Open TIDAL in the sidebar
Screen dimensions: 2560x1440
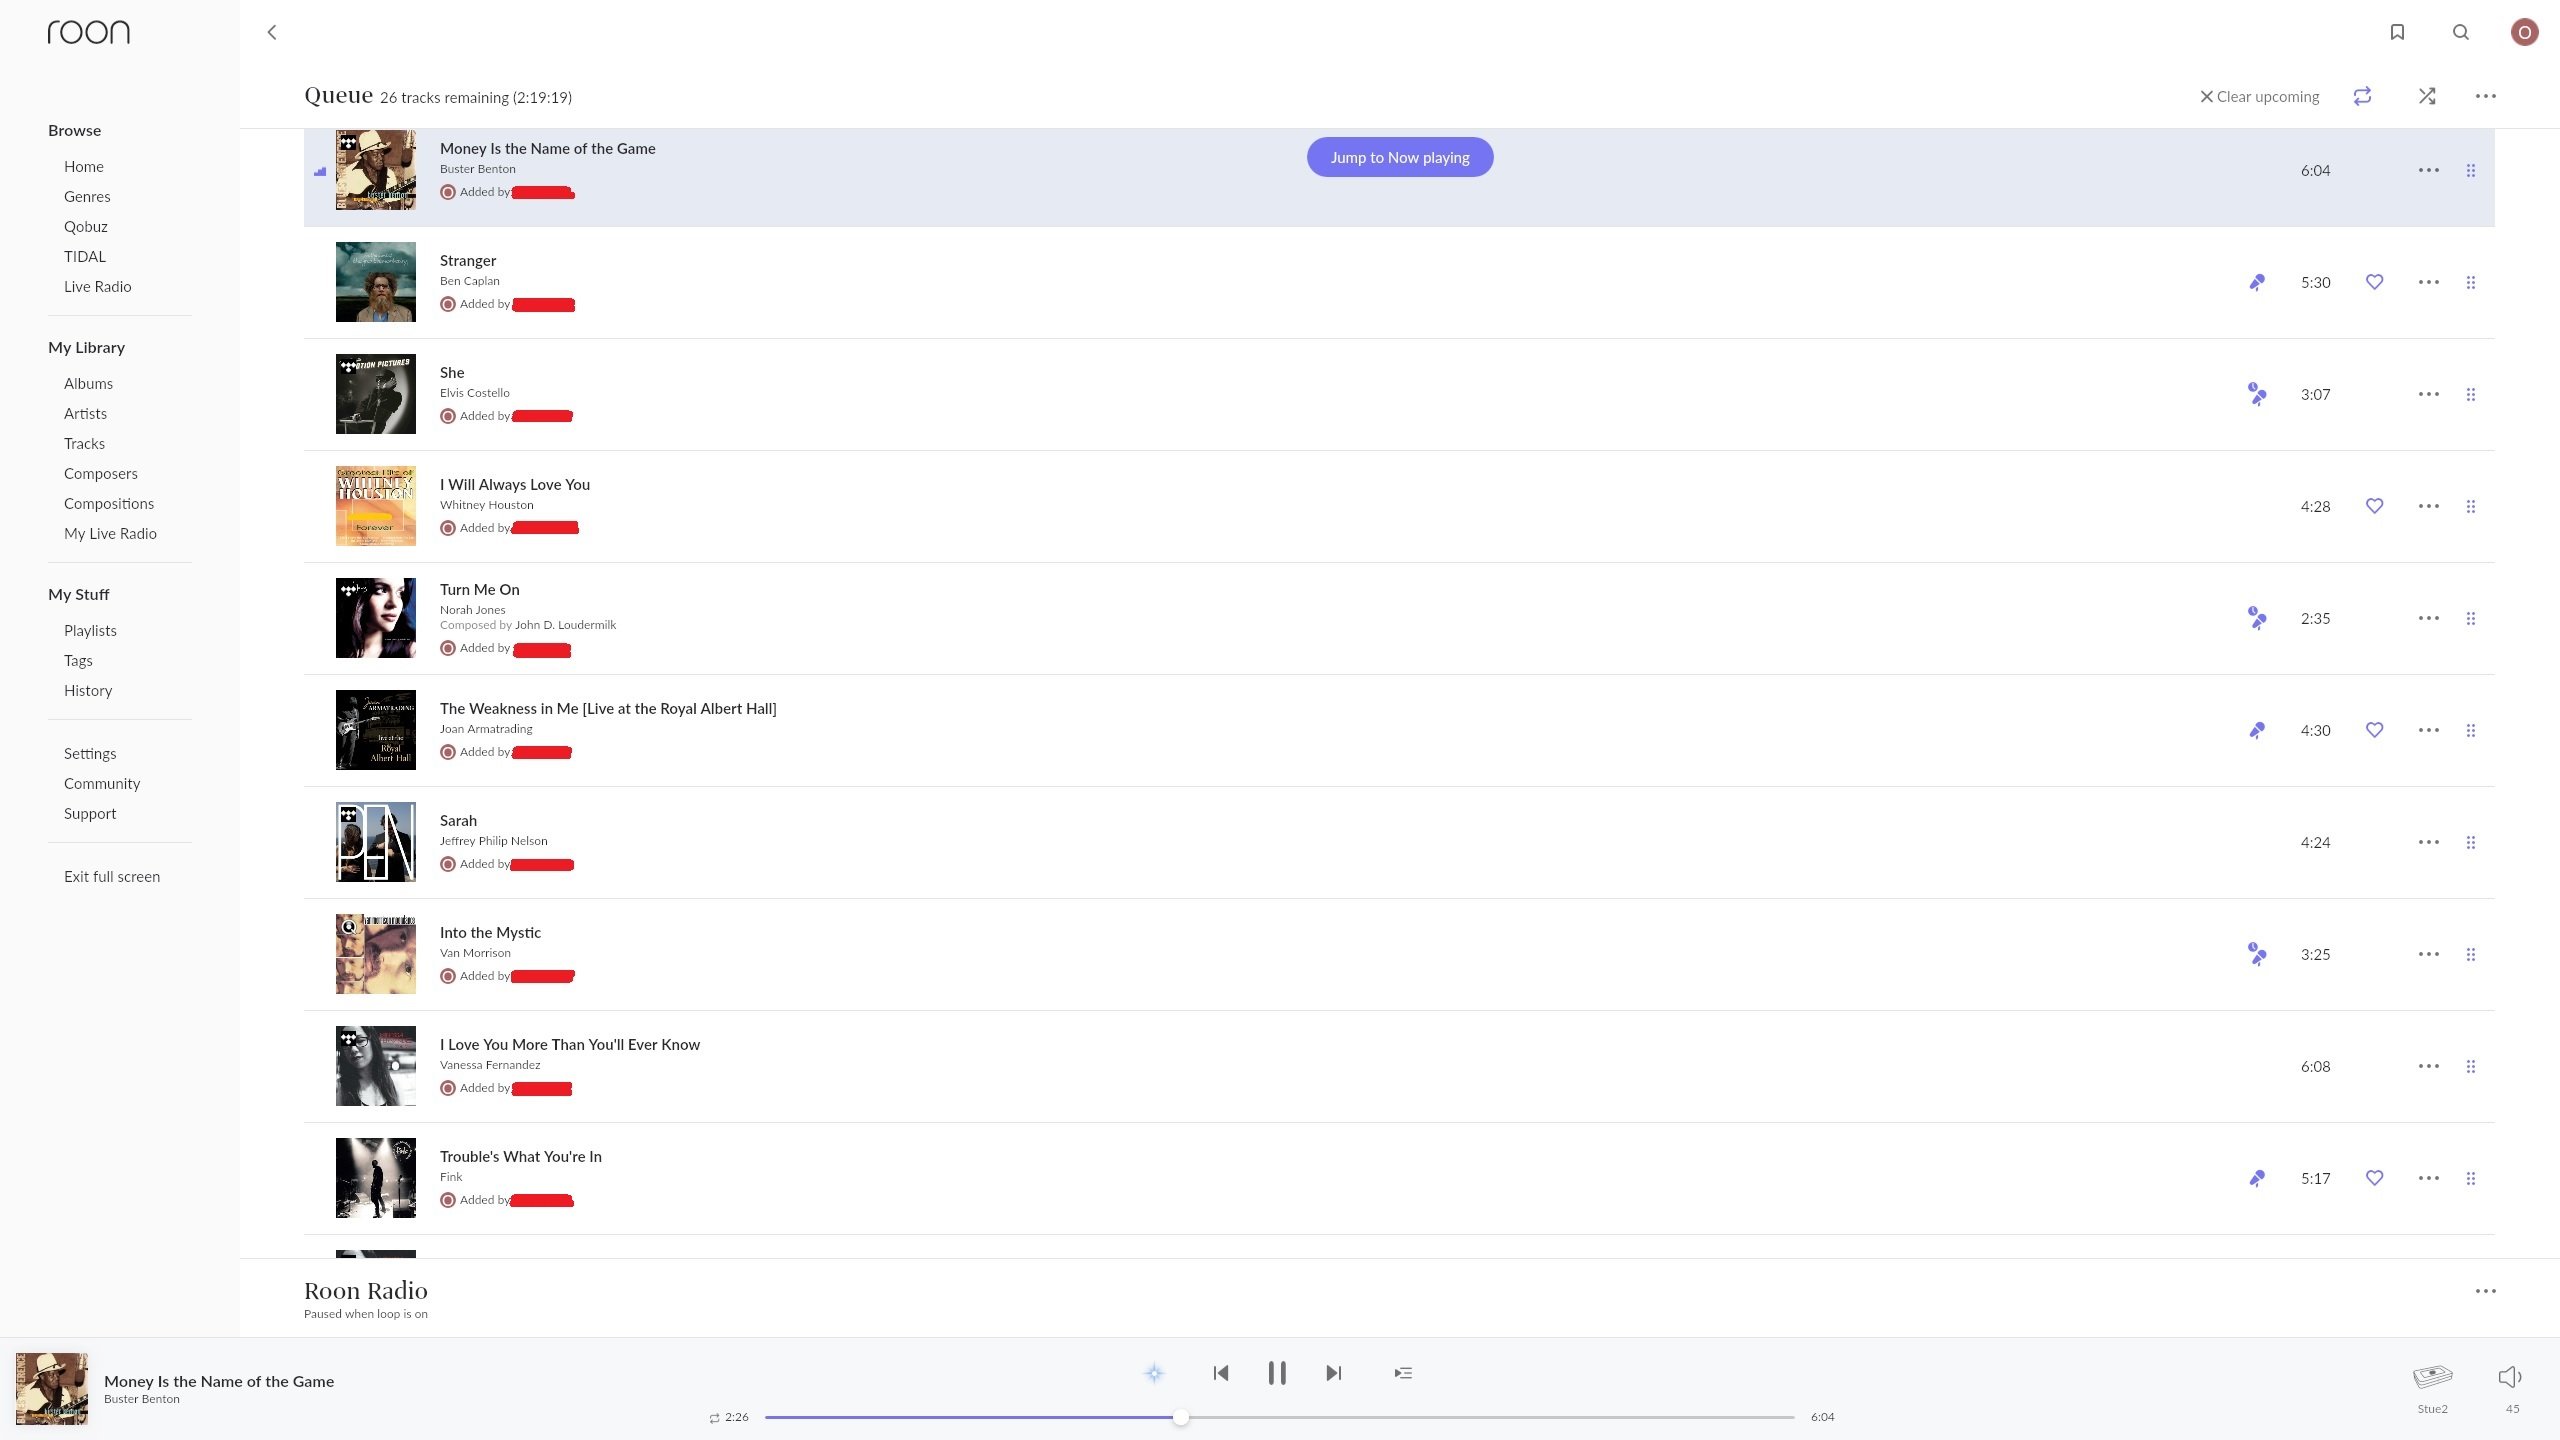(85, 257)
